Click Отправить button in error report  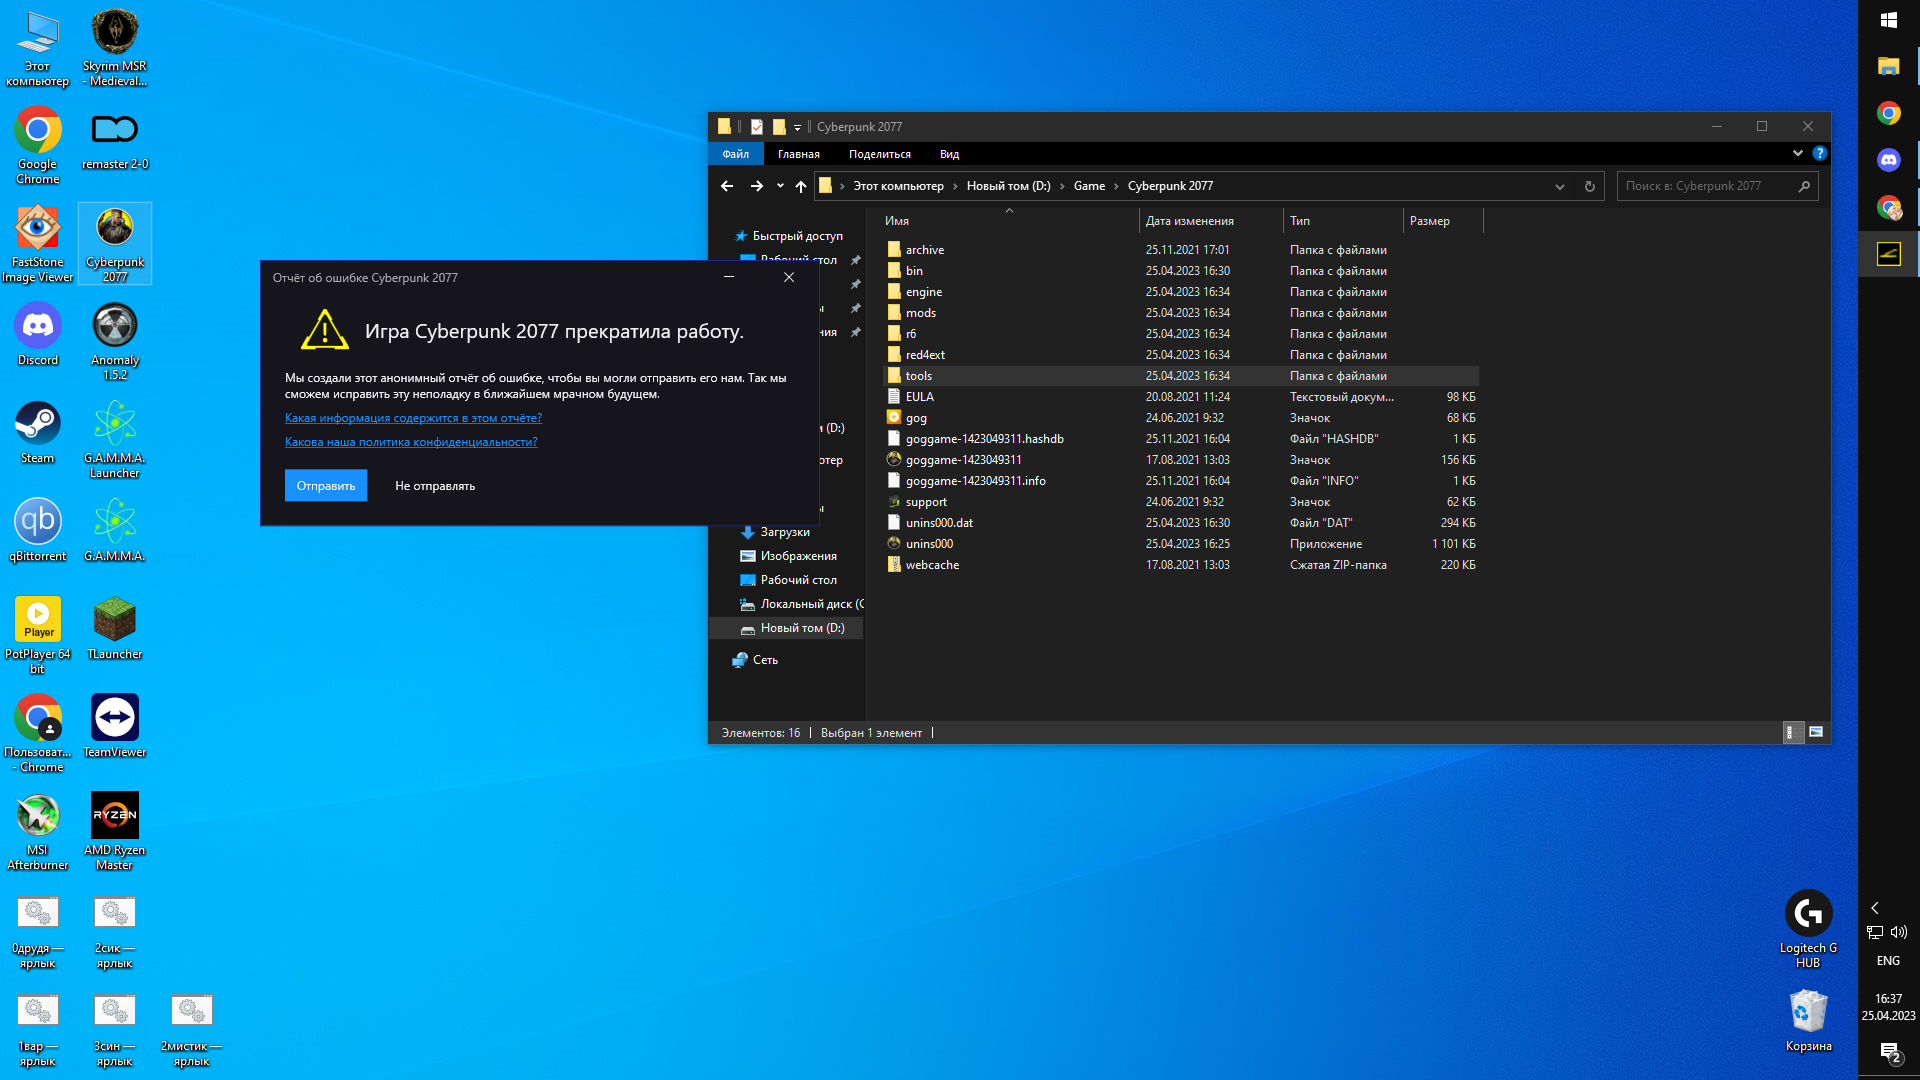coord(326,486)
